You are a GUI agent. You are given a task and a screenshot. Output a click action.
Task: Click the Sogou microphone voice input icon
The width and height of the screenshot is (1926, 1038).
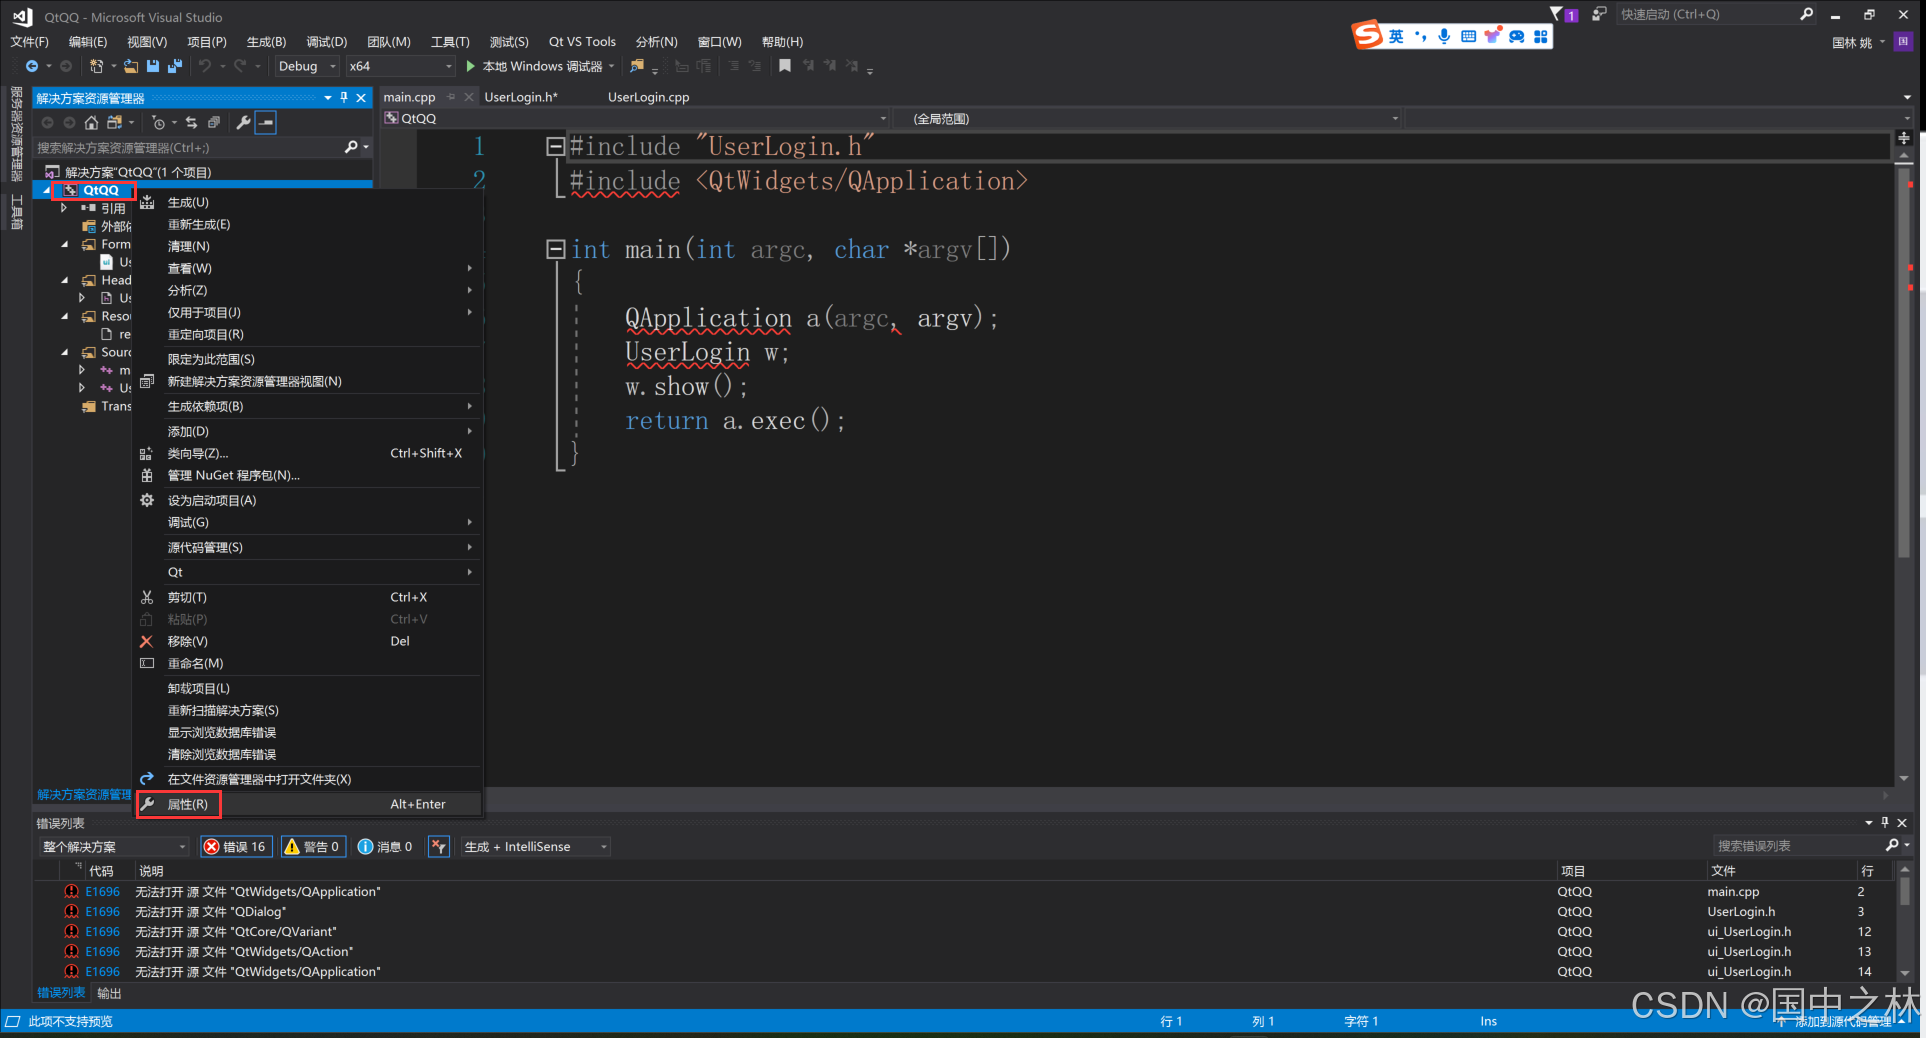click(1444, 36)
